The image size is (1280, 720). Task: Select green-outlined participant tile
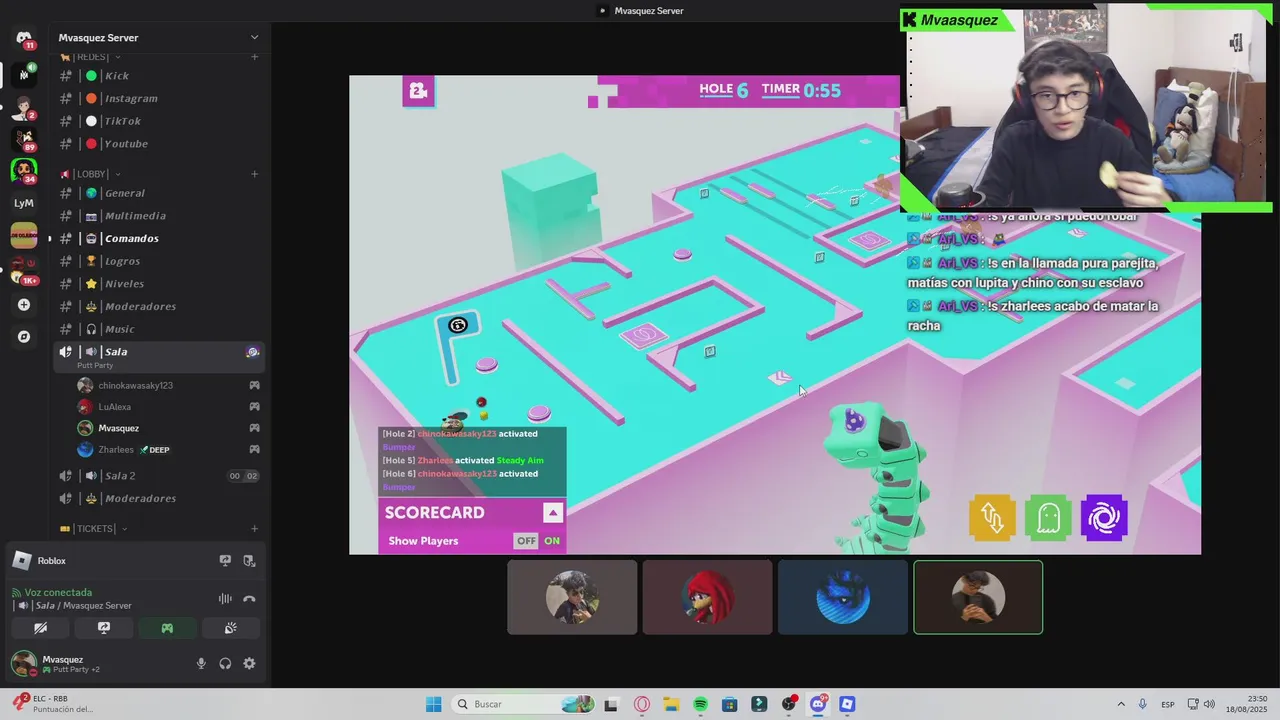[x=978, y=597]
